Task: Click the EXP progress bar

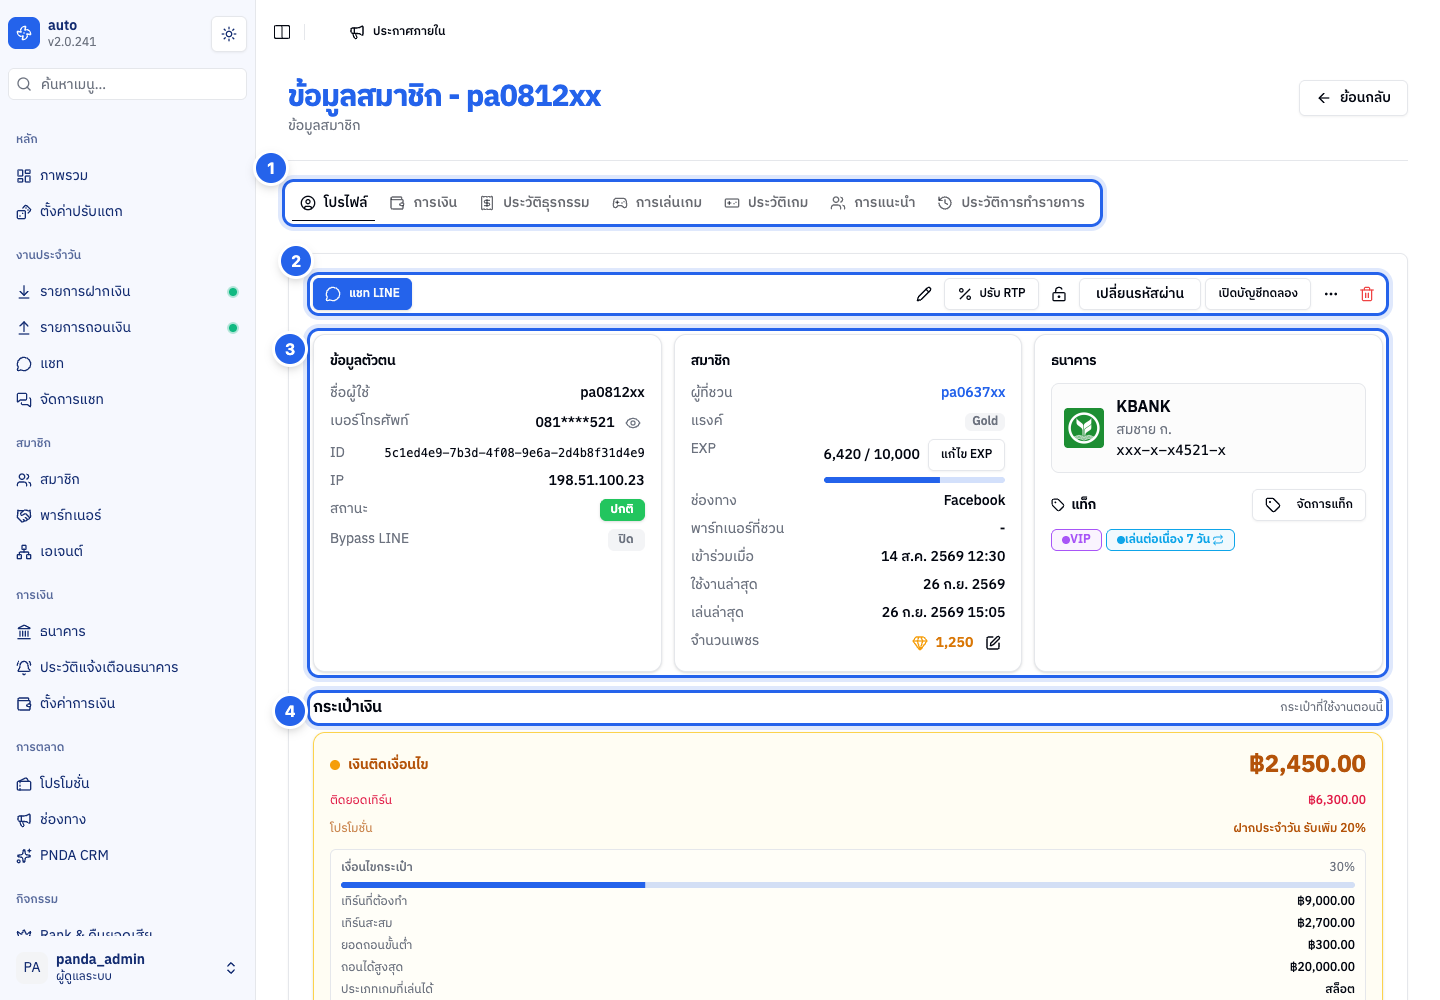Action: tap(914, 480)
